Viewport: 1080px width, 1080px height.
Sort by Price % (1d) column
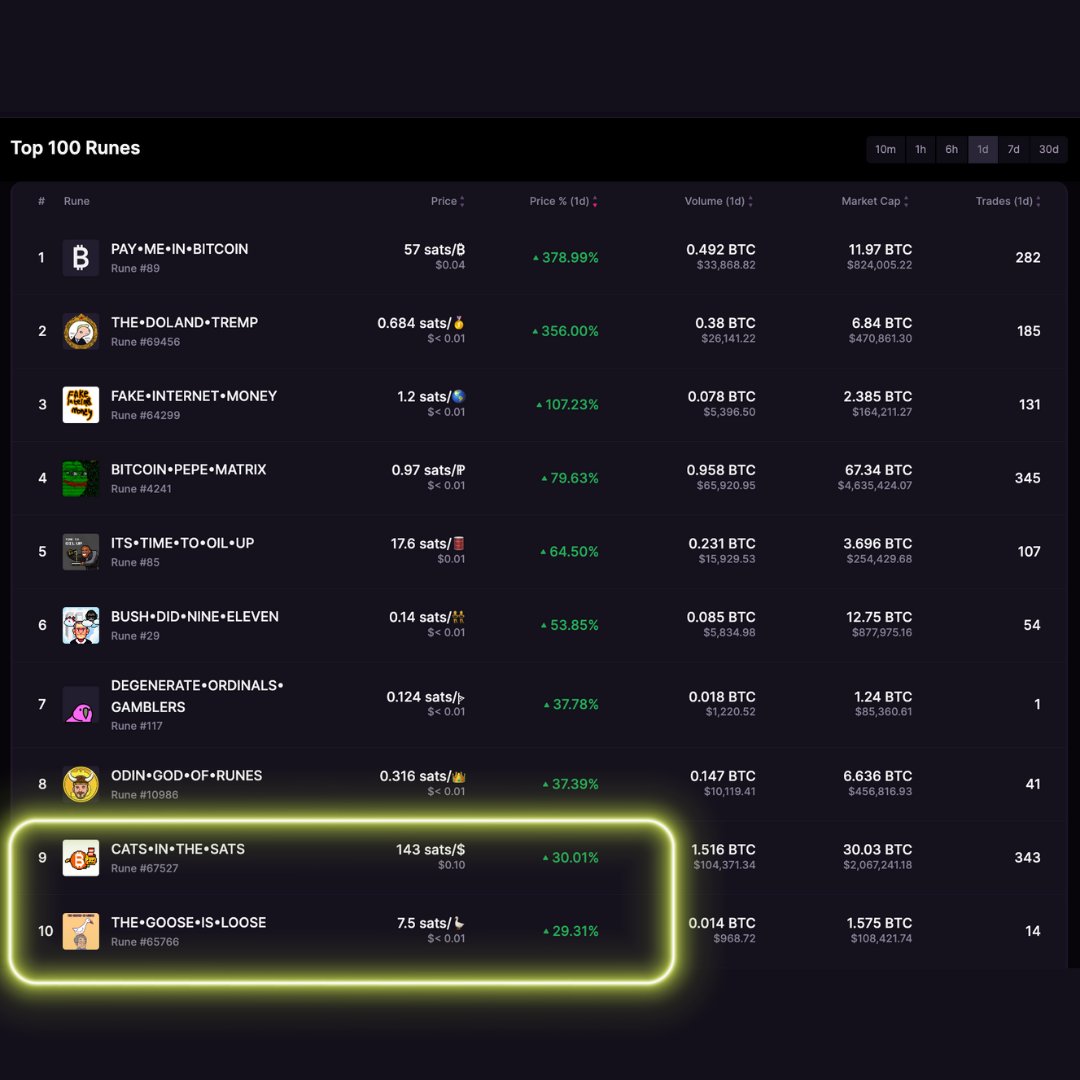[x=563, y=201]
